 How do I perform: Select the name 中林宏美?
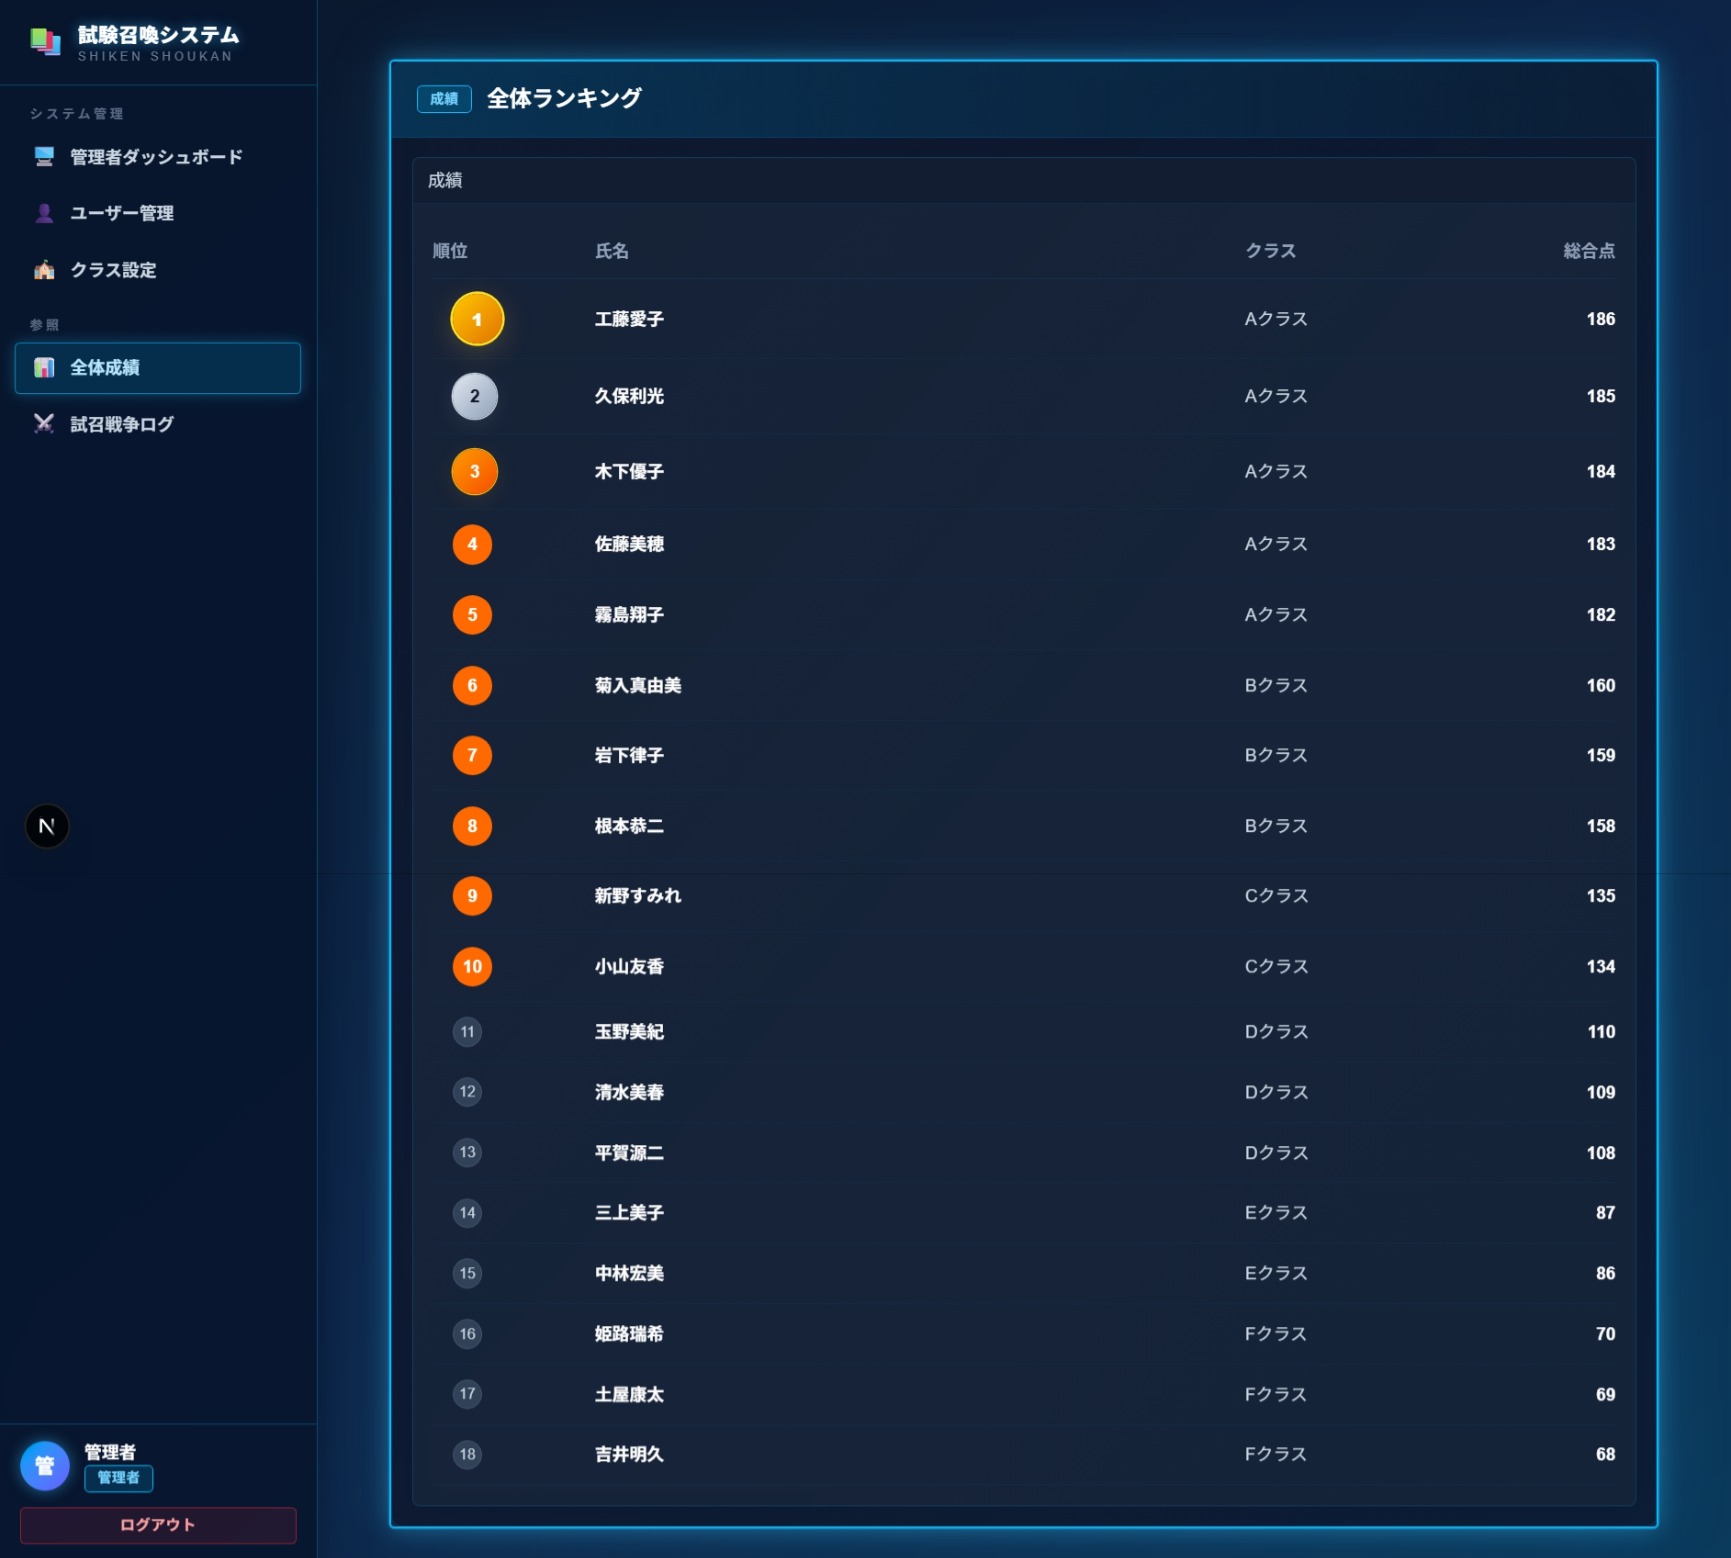point(629,1274)
